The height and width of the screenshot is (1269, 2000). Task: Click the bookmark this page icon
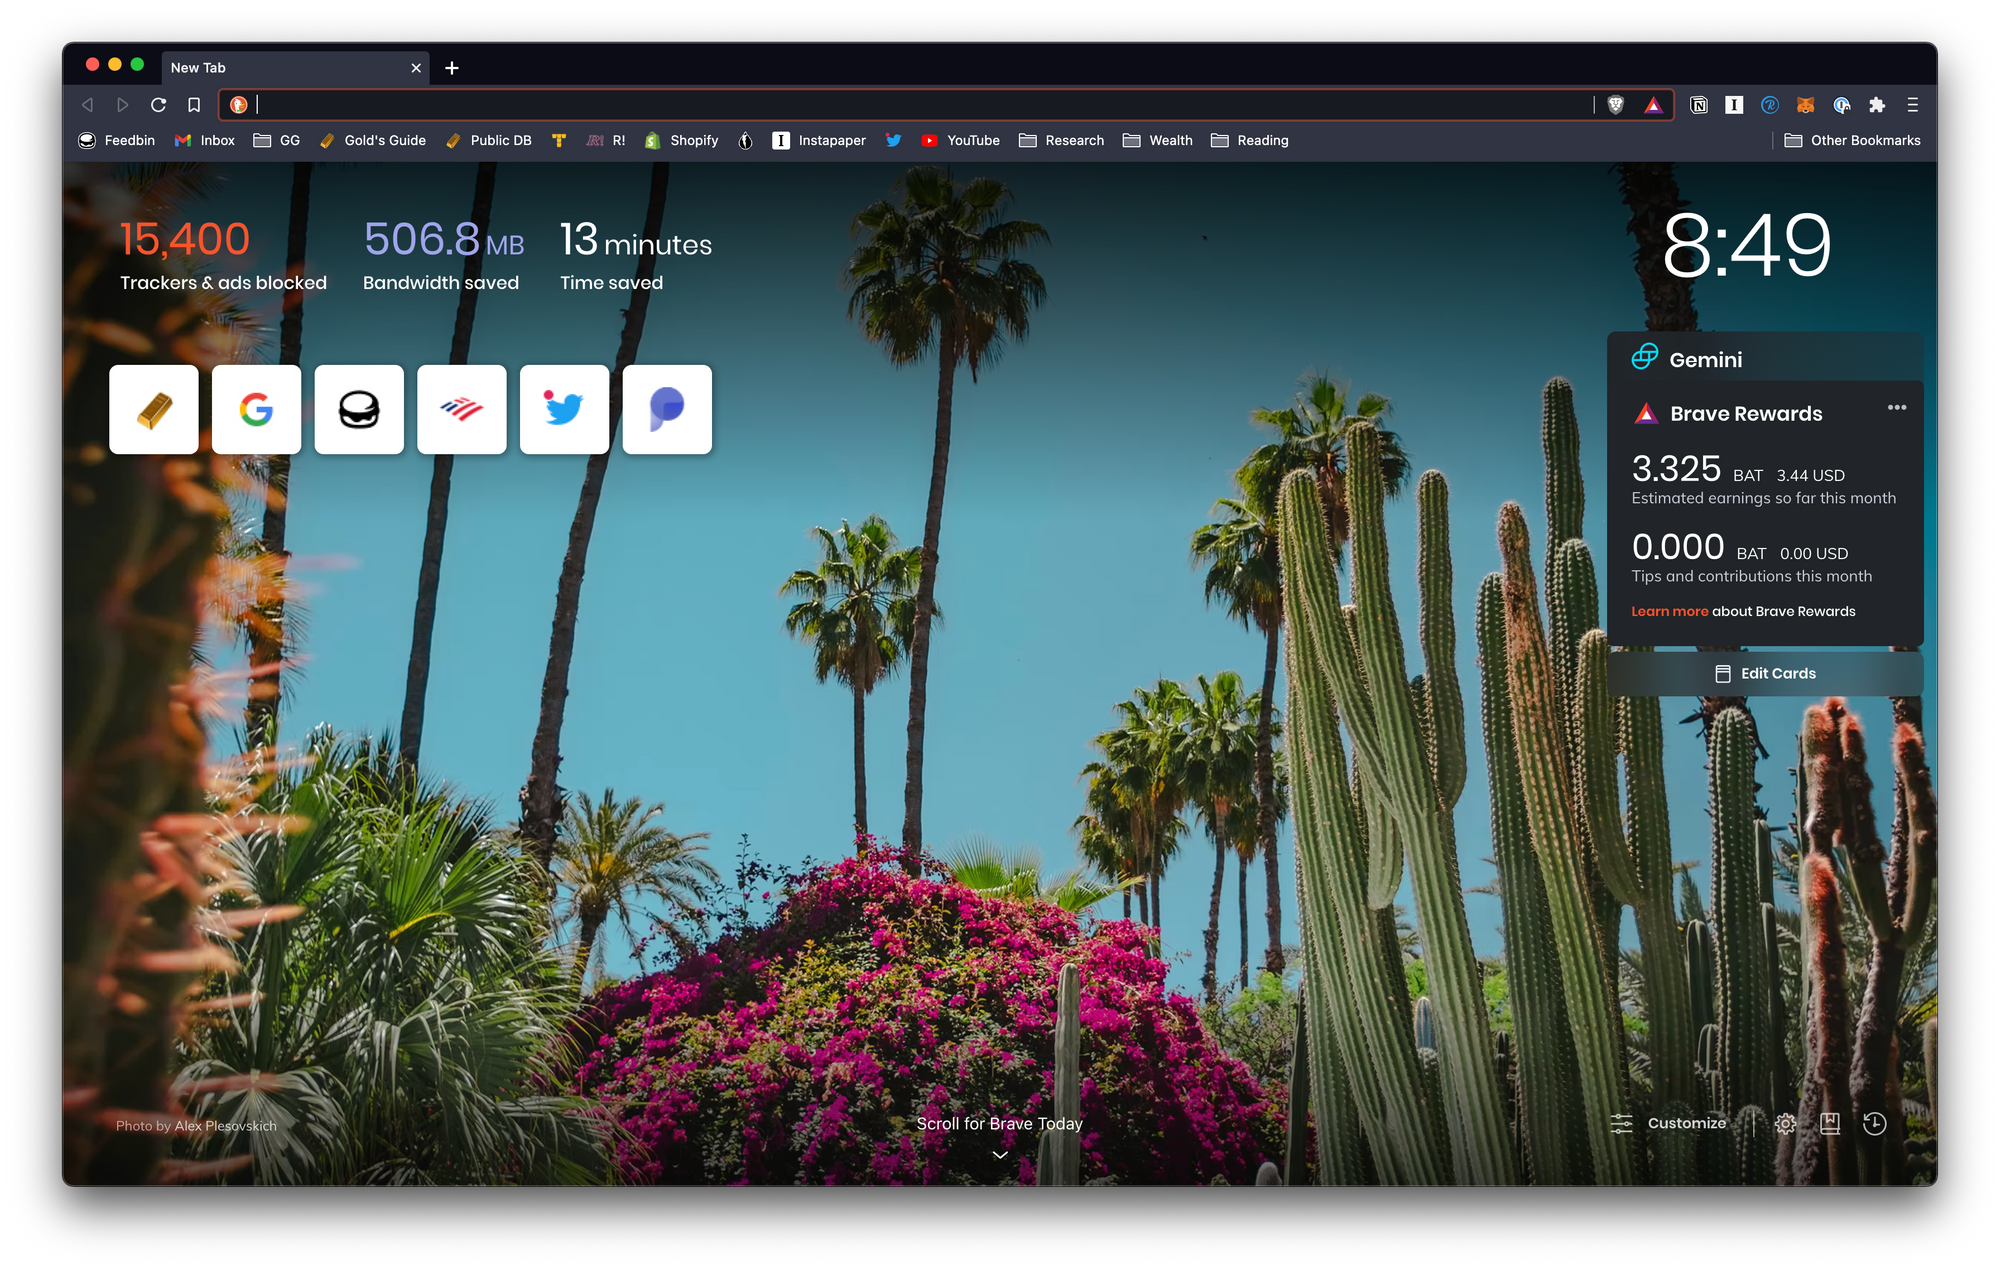pos(194,105)
